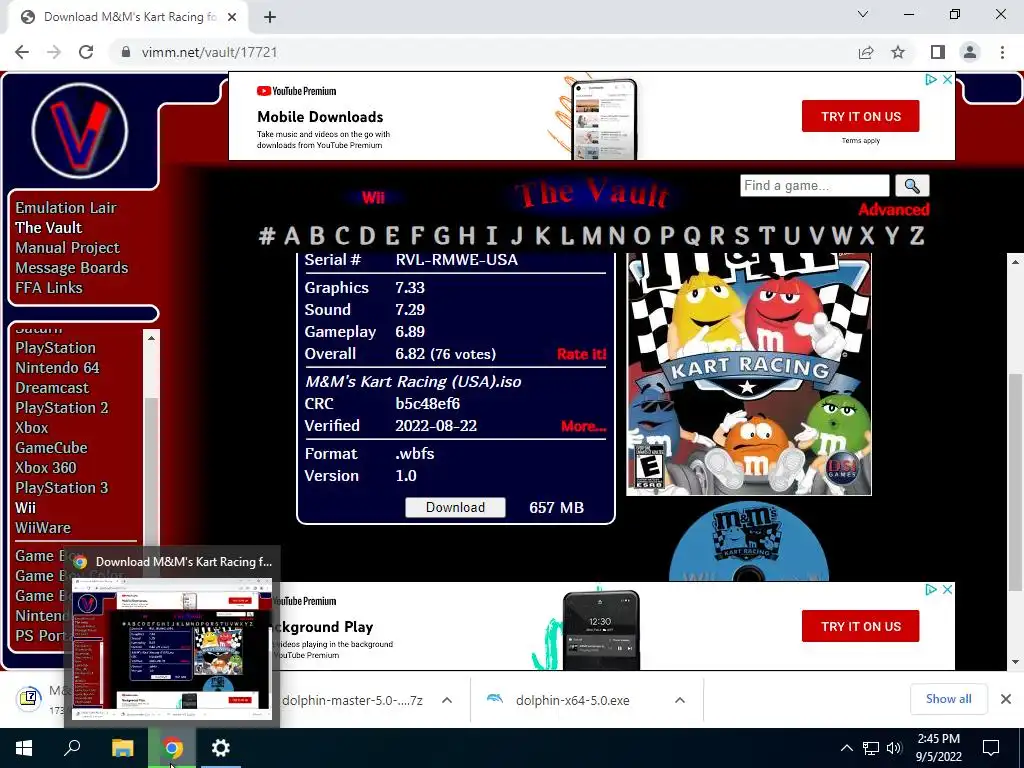The width and height of the screenshot is (1024, 768).
Task: Open Windows taskbar search
Action: point(72,748)
